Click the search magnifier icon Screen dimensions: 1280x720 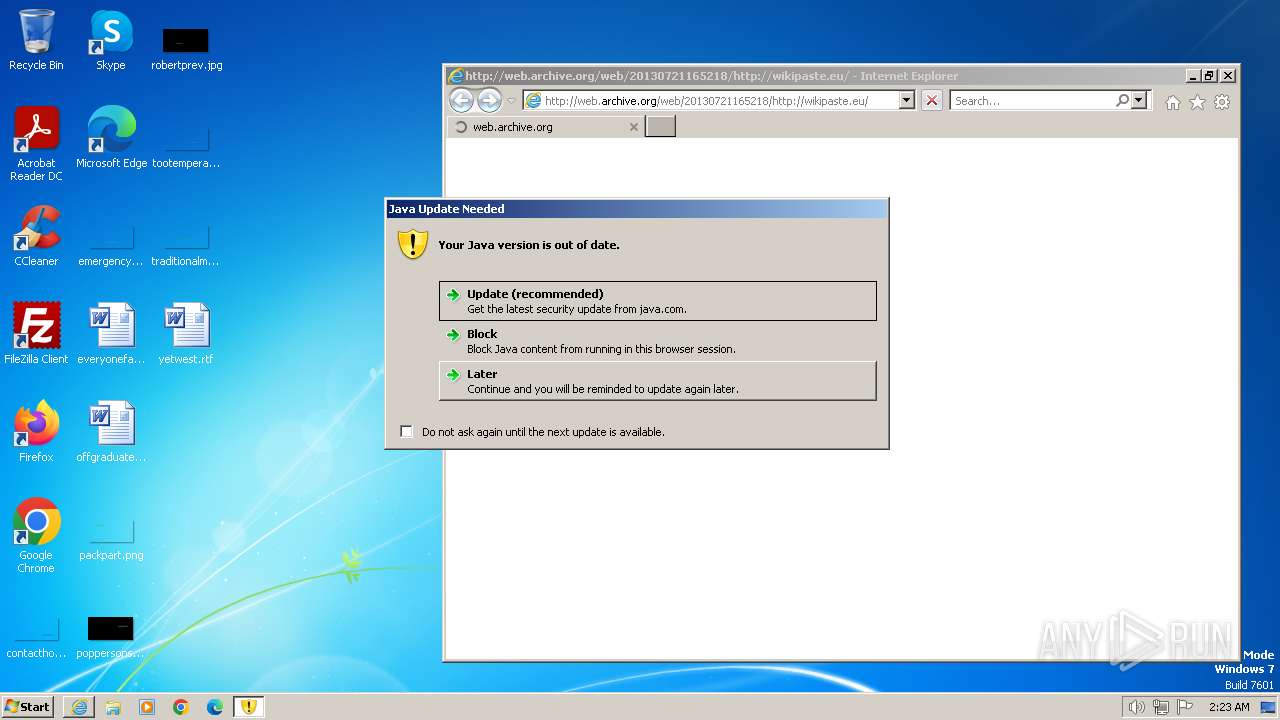[1122, 100]
